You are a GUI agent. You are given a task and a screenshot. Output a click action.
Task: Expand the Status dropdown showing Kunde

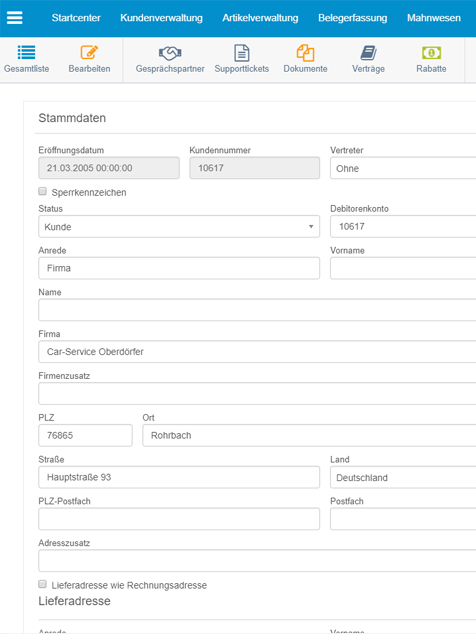point(179,226)
